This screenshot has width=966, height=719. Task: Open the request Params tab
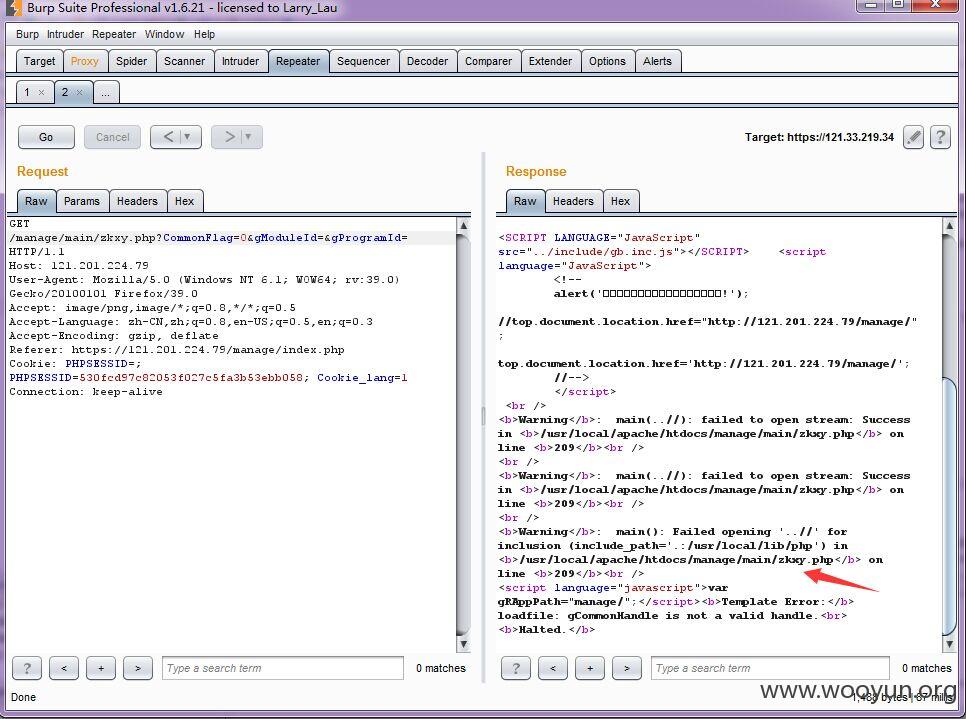[82, 201]
